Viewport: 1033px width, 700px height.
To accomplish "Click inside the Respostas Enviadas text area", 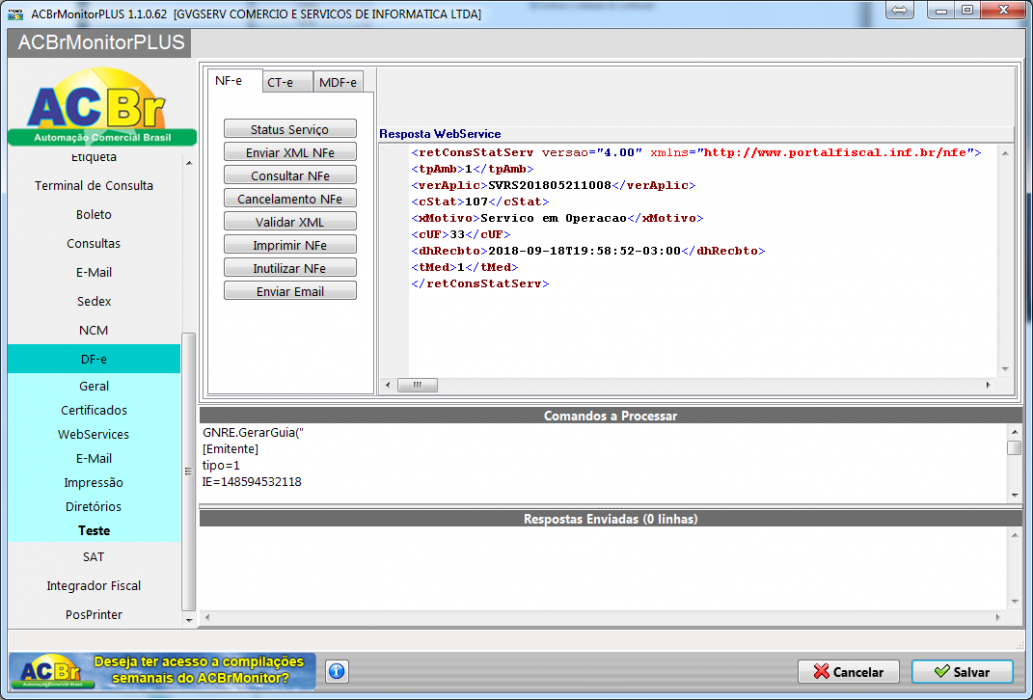I will (603, 569).
